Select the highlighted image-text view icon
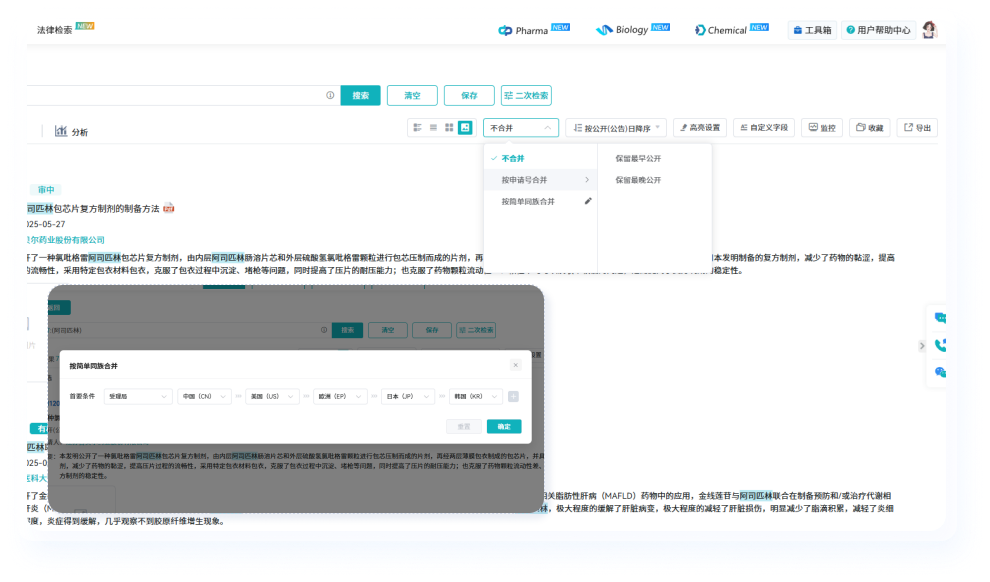The height and width of the screenshot is (582, 990). pos(465,128)
